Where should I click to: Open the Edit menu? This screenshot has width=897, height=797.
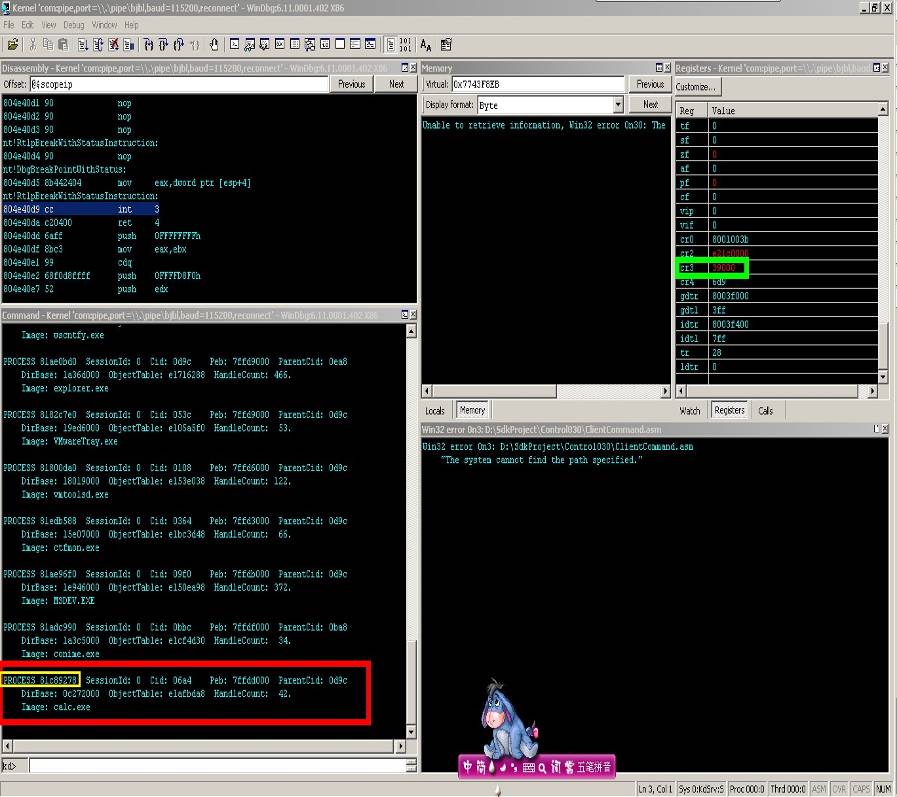tap(27, 25)
